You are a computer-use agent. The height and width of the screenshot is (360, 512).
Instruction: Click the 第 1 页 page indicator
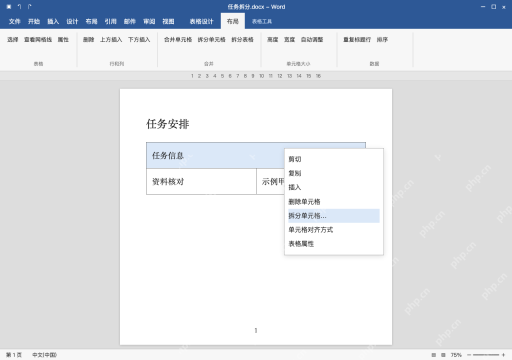point(14,355)
